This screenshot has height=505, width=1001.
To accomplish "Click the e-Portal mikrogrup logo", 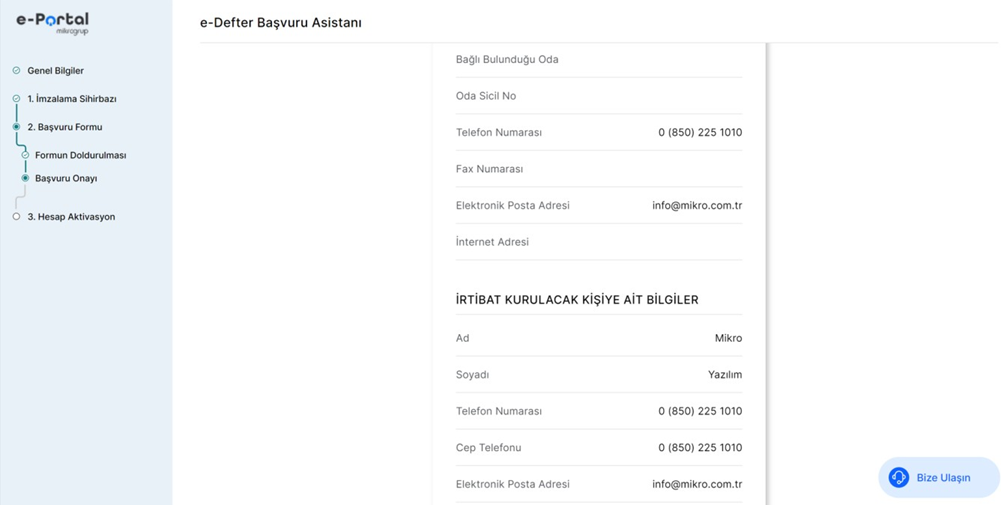I will coord(52,22).
